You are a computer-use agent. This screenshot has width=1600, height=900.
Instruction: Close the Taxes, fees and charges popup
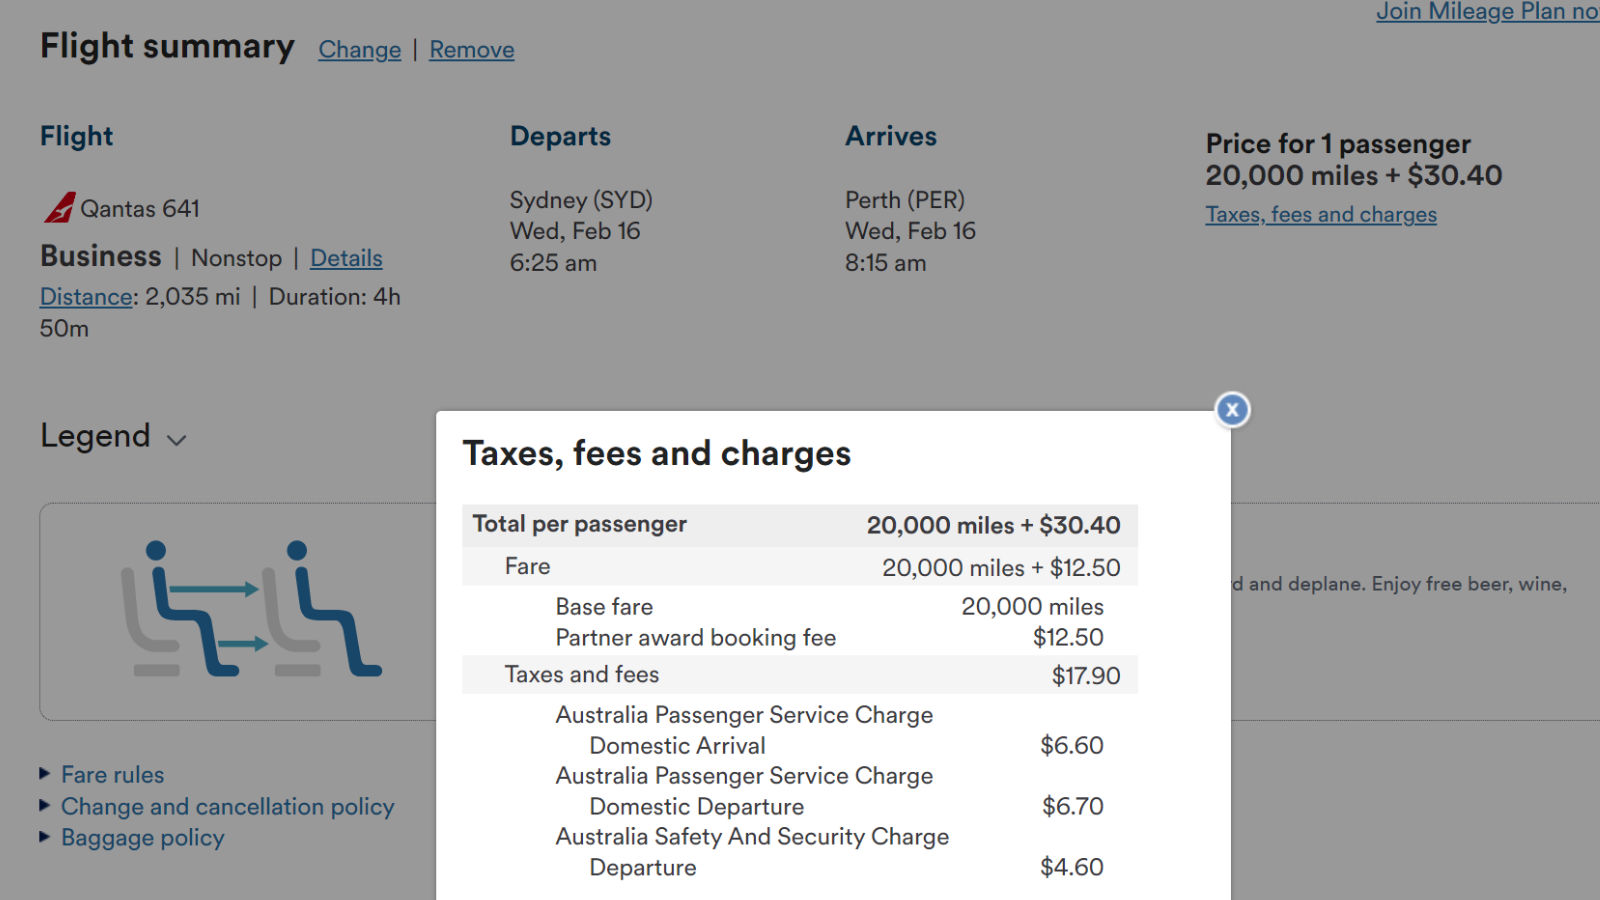click(x=1232, y=410)
